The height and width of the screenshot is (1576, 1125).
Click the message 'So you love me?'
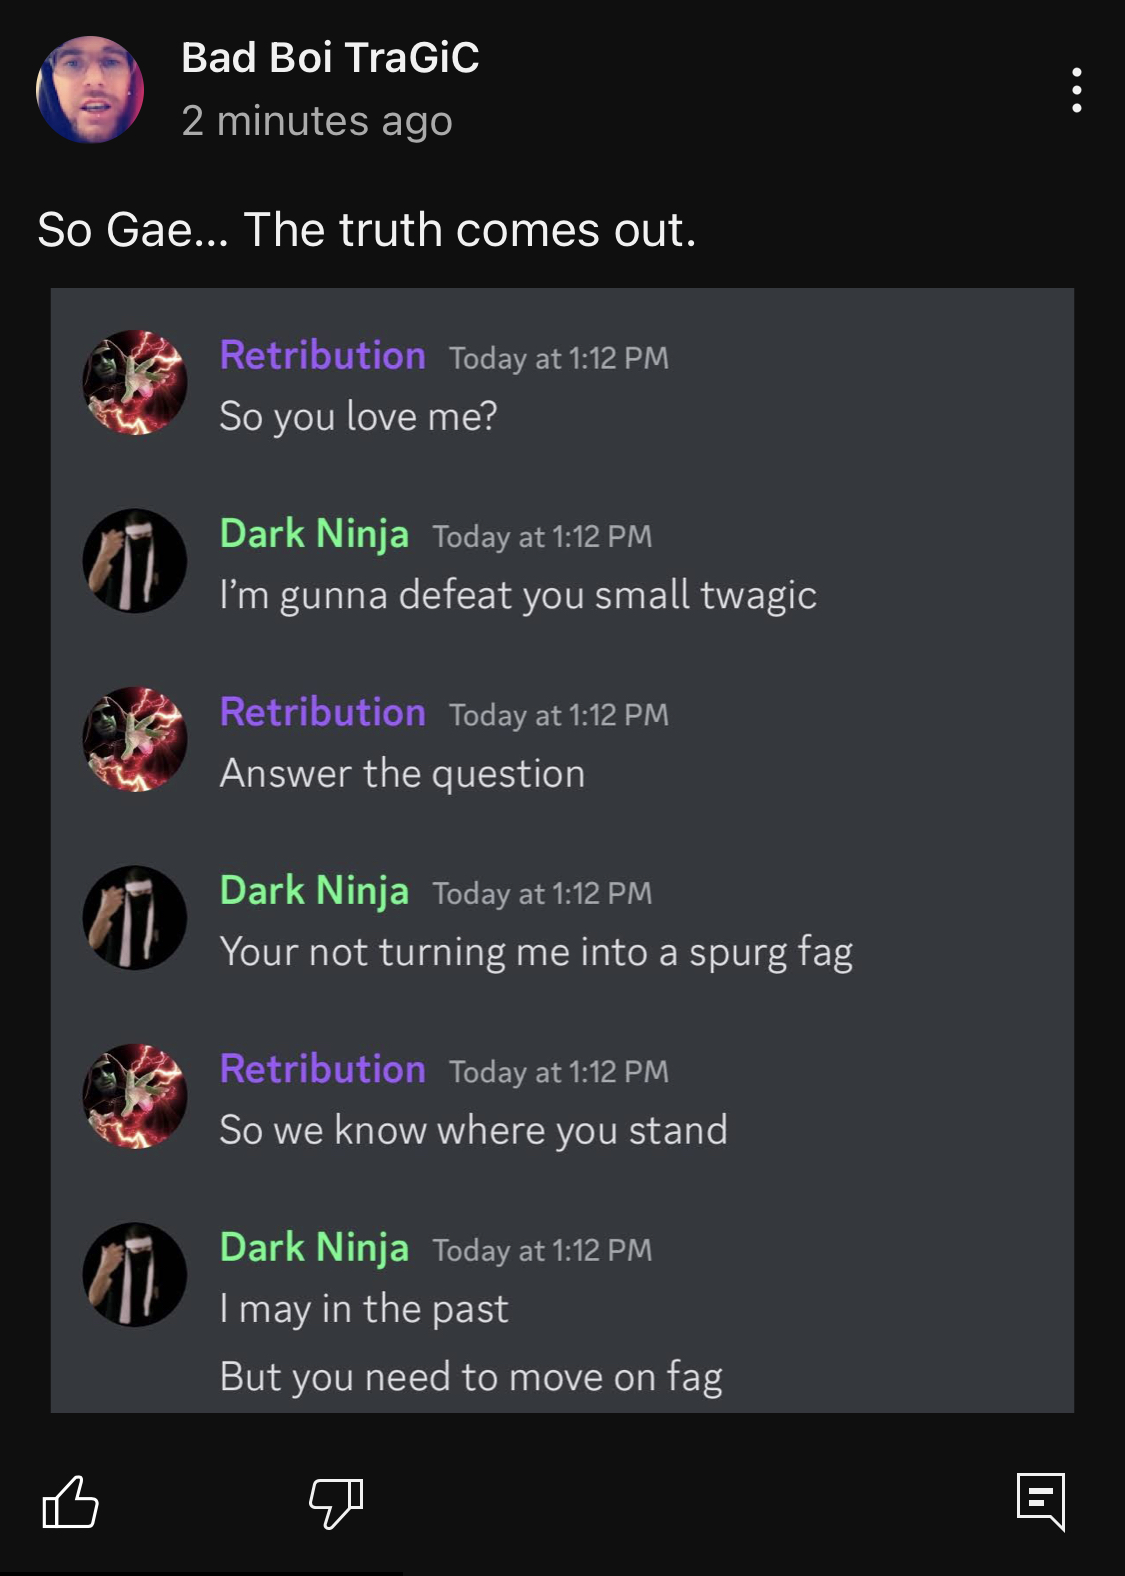(x=358, y=416)
